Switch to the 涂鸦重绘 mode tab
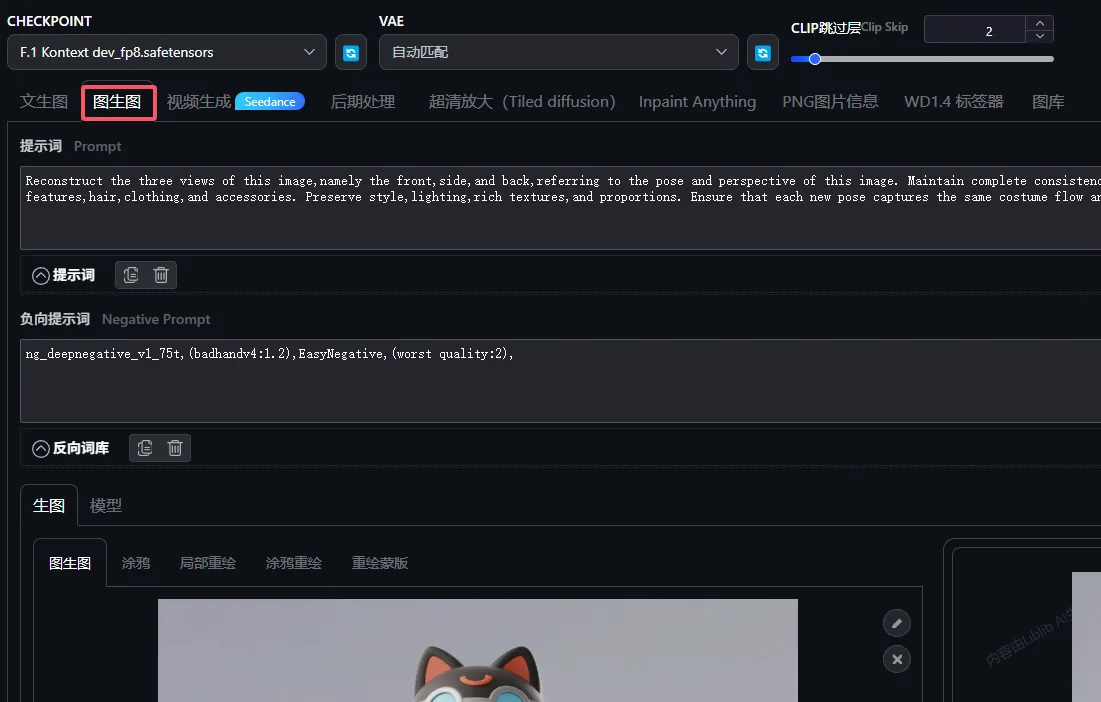This screenshot has width=1101, height=702. [x=294, y=563]
